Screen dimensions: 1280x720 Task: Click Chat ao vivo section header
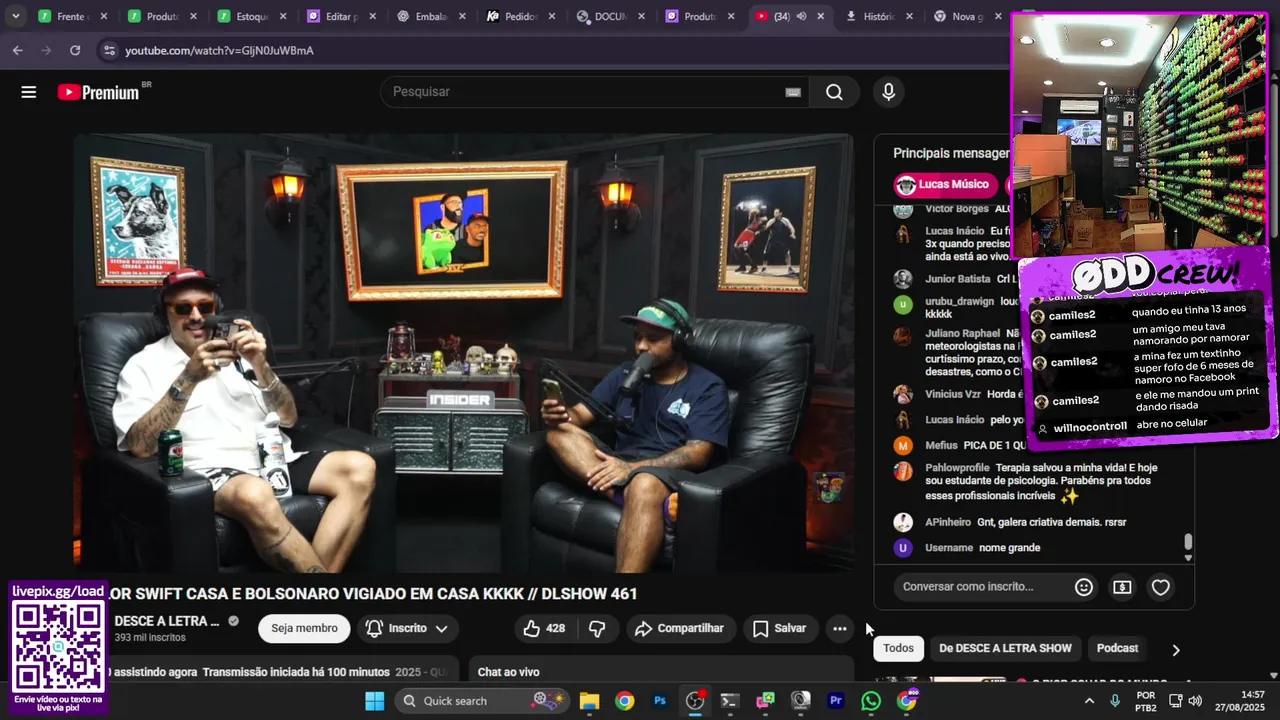point(508,672)
